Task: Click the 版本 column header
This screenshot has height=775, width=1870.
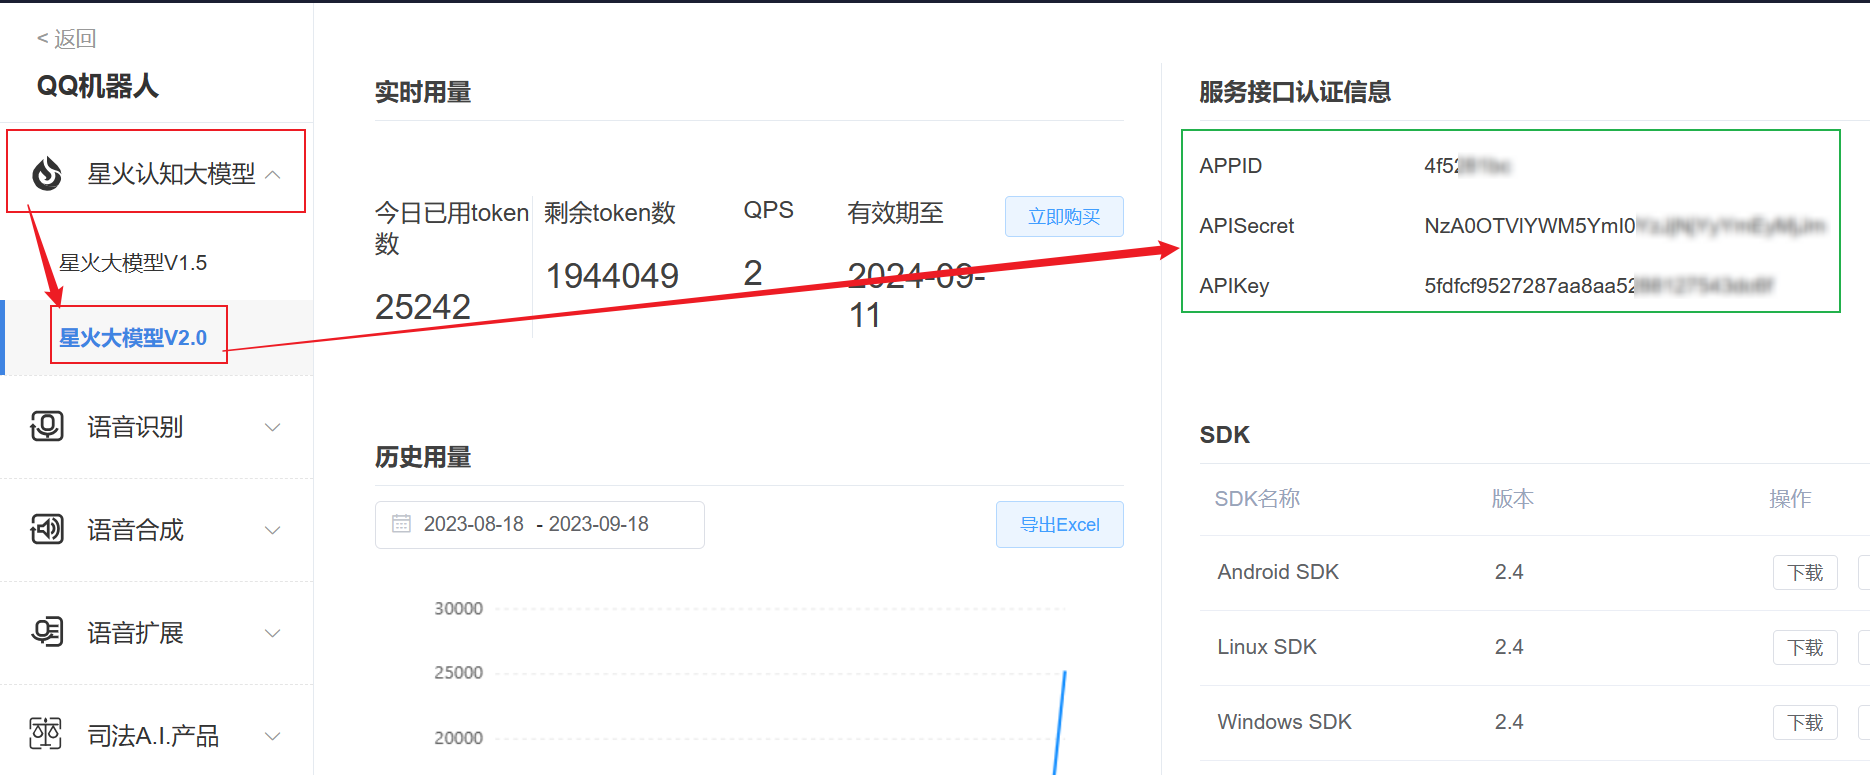Action: pos(1512,499)
